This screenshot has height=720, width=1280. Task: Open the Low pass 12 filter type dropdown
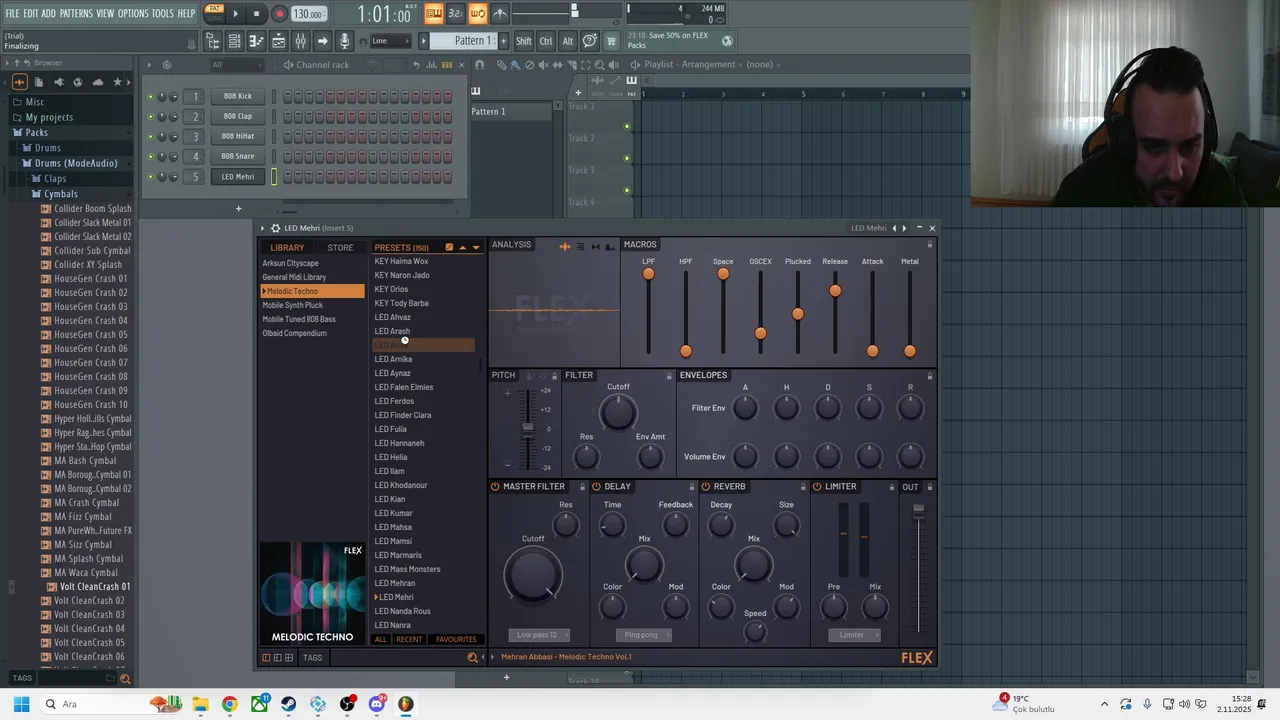tap(538, 635)
